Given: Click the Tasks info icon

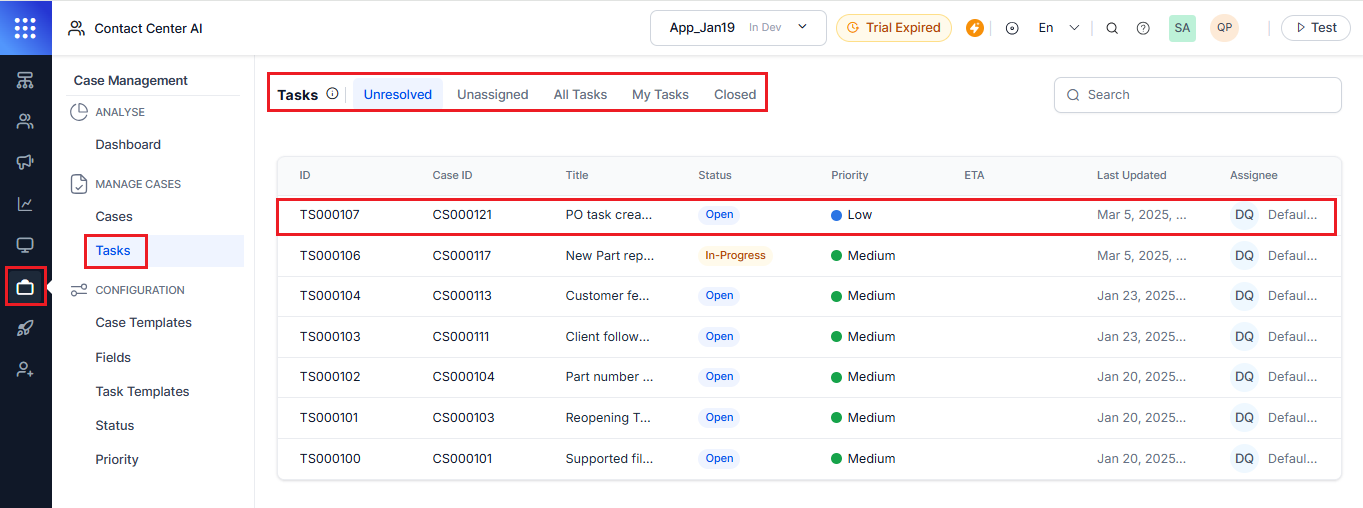Looking at the screenshot, I should click(x=332, y=94).
